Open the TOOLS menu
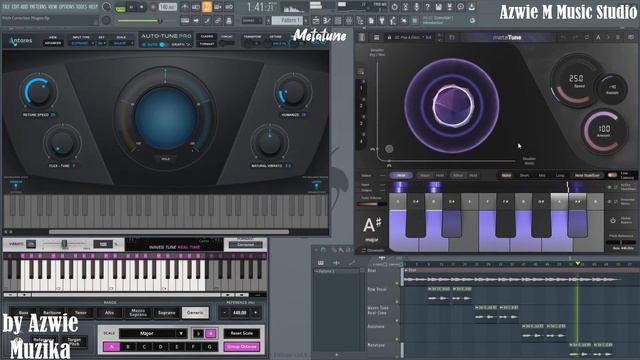Screen dimensions: 640x360 [x=82, y=7]
